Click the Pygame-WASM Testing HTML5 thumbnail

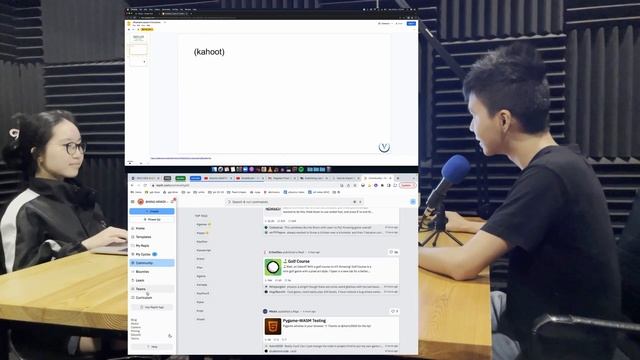[x=273, y=327]
